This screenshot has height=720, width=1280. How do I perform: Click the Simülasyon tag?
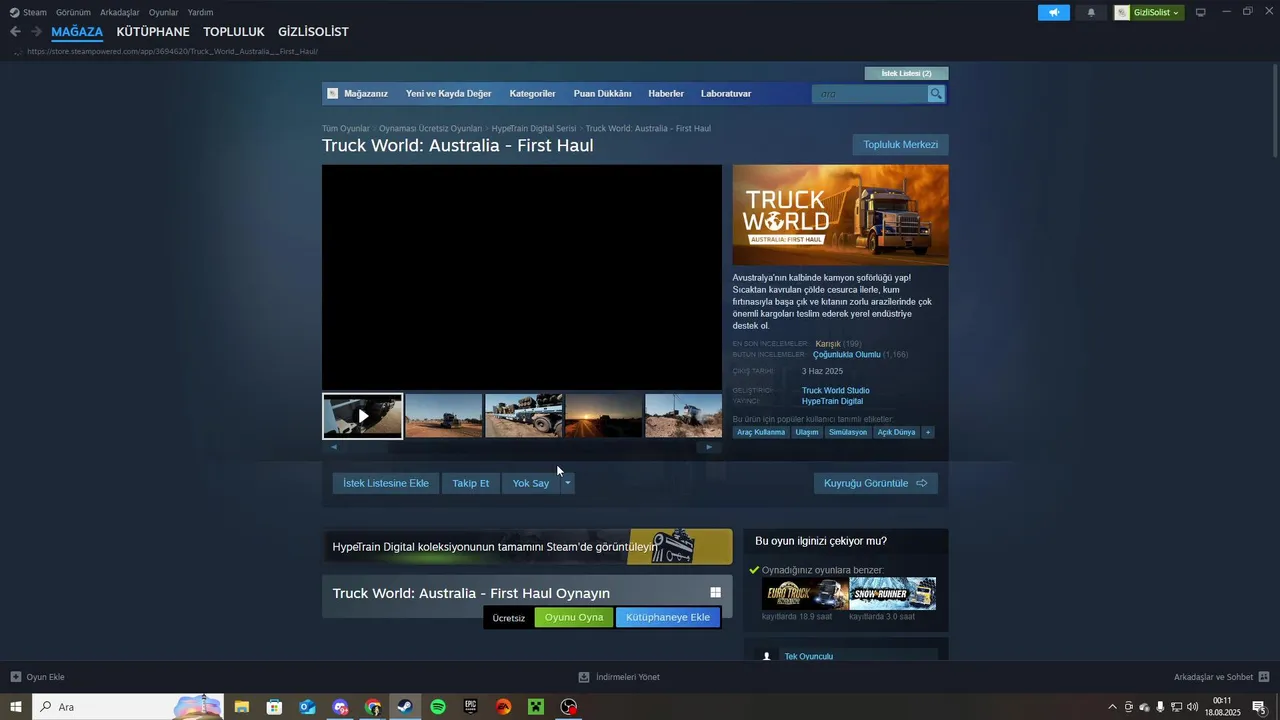pos(848,432)
